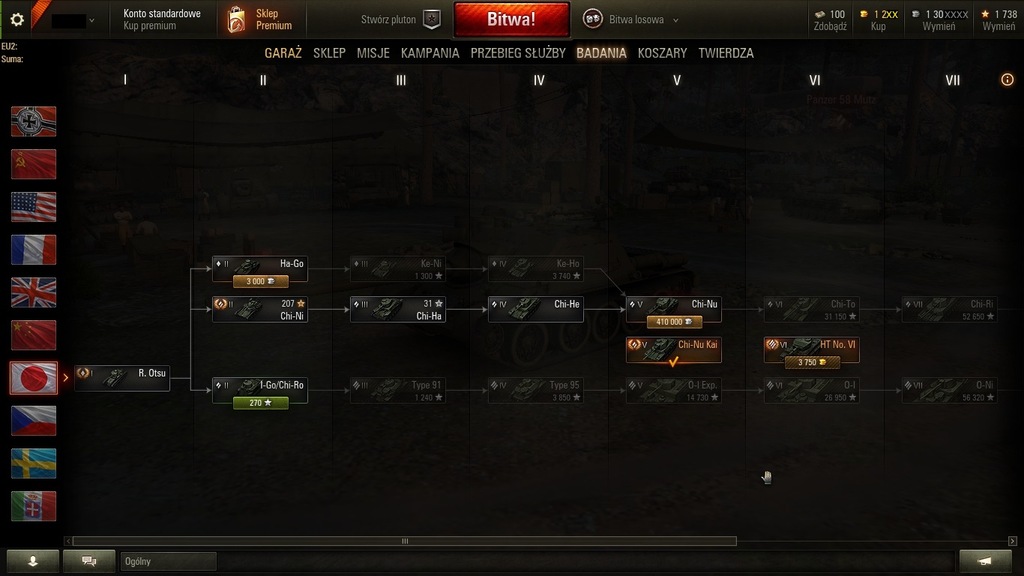Click the Ogólny chat input field
This screenshot has width=1024, height=576.
[168, 561]
